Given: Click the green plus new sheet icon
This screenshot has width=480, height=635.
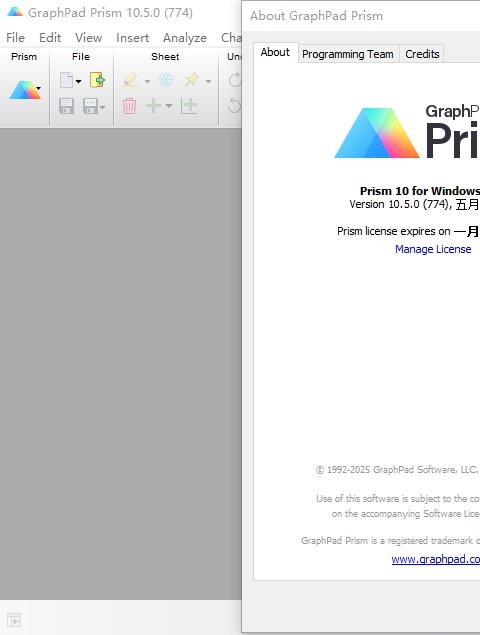Looking at the screenshot, I should (154, 106).
